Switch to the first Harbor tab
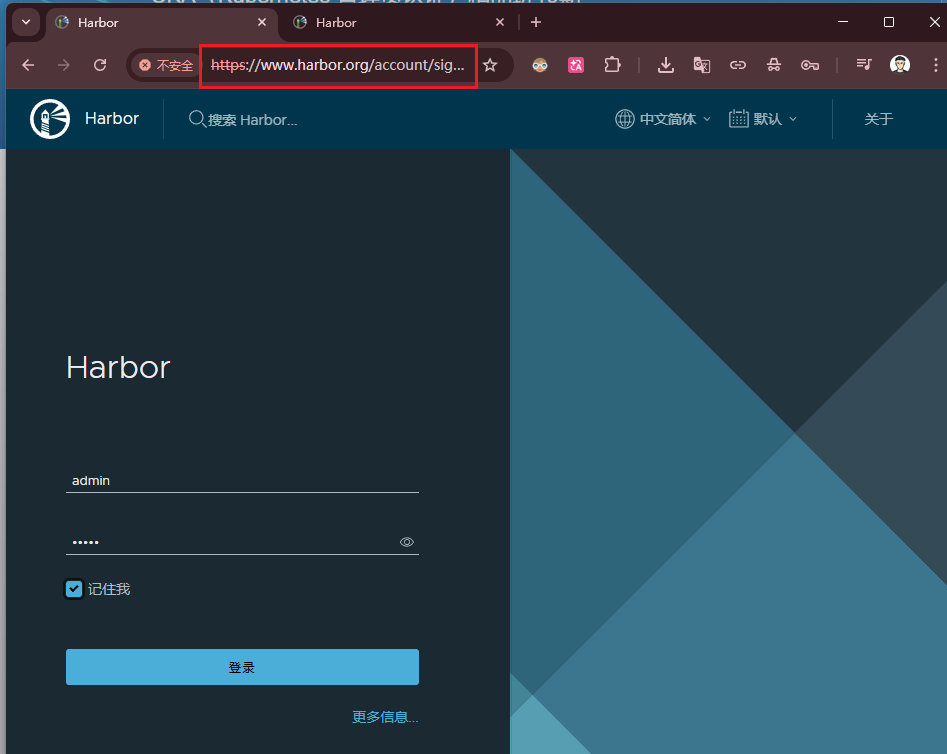This screenshot has width=947, height=754. pos(161,23)
